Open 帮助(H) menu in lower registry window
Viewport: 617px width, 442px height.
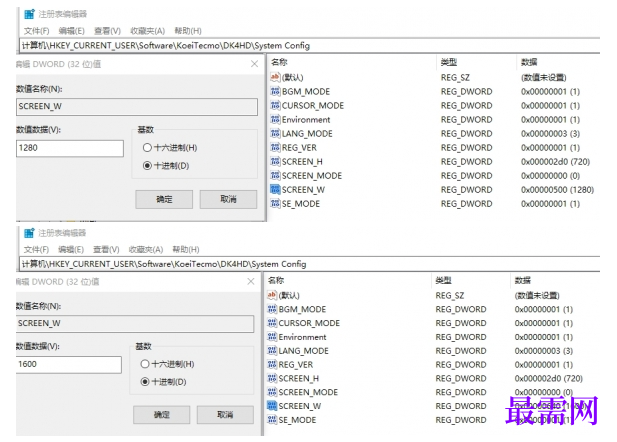[x=186, y=250]
